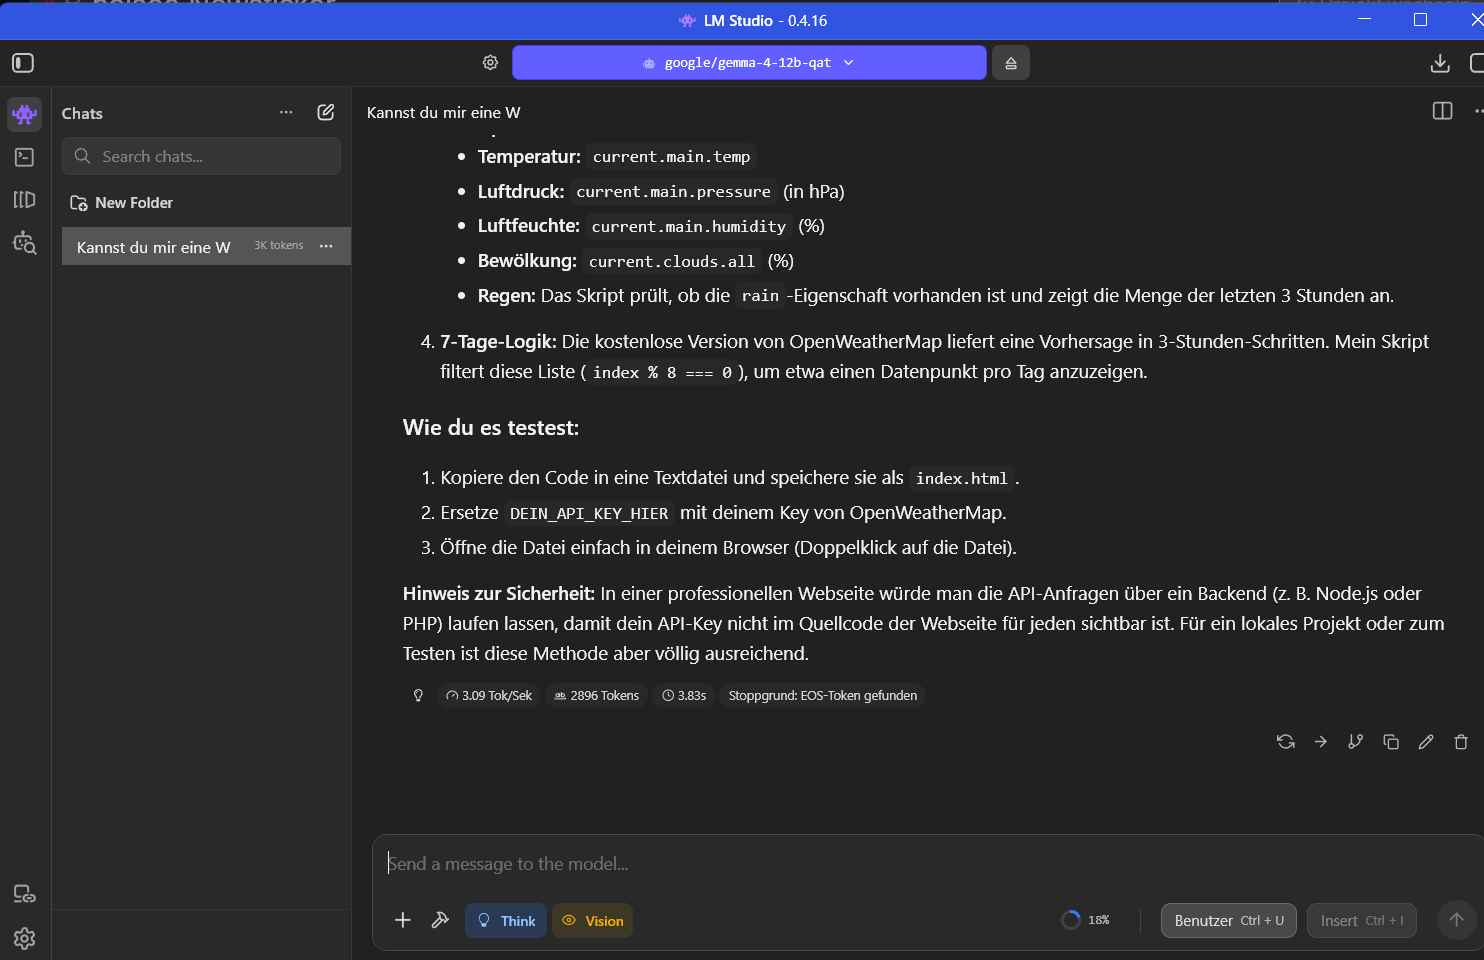This screenshot has height=960, width=1484.
Task: Click the Benutzer role button
Action: (1229, 921)
